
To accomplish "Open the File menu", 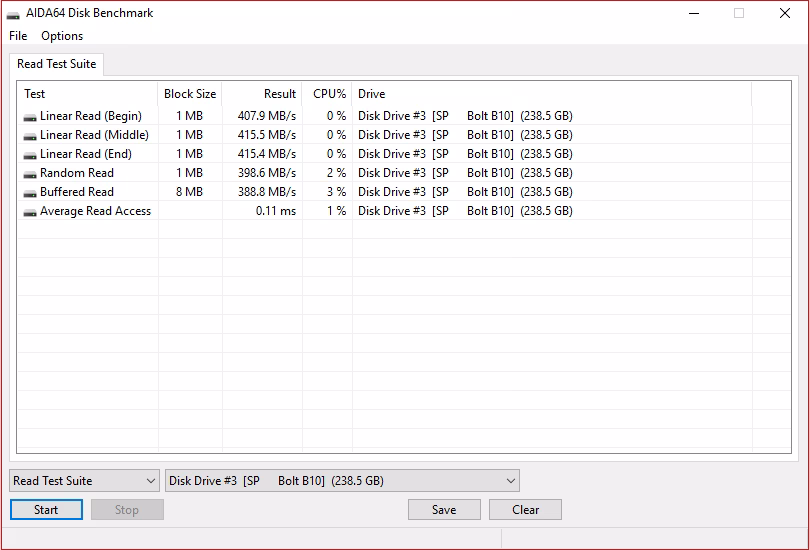I will click(x=18, y=36).
